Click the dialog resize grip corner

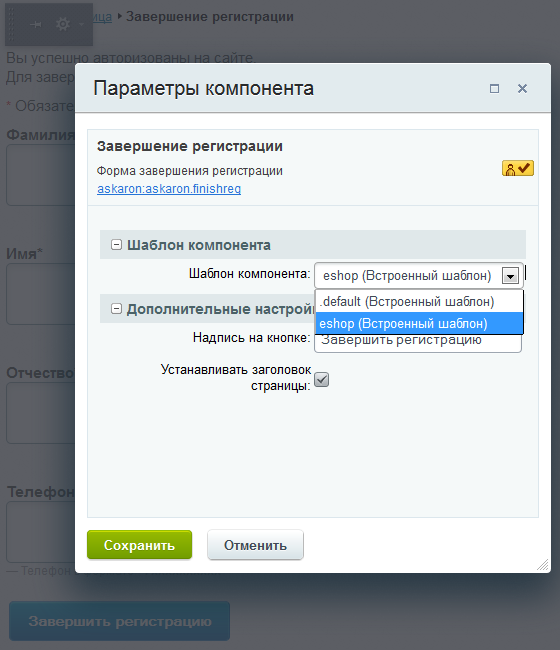pos(543,565)
